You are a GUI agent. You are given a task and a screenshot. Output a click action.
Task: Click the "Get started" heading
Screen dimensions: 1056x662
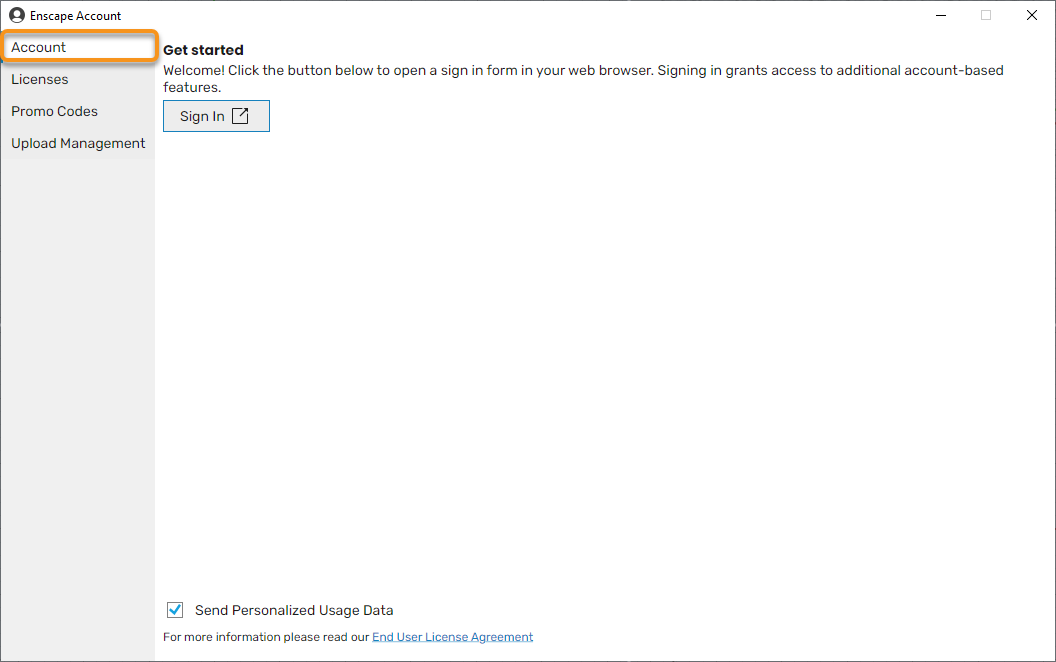pos(203,50)
